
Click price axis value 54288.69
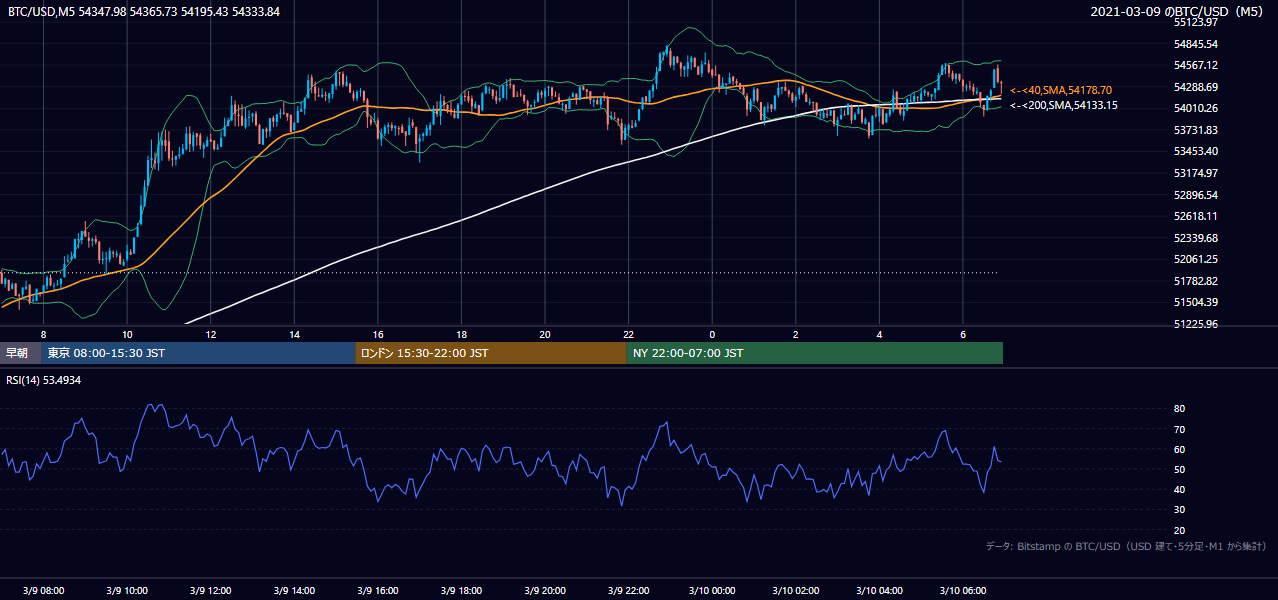(1196, 87)
